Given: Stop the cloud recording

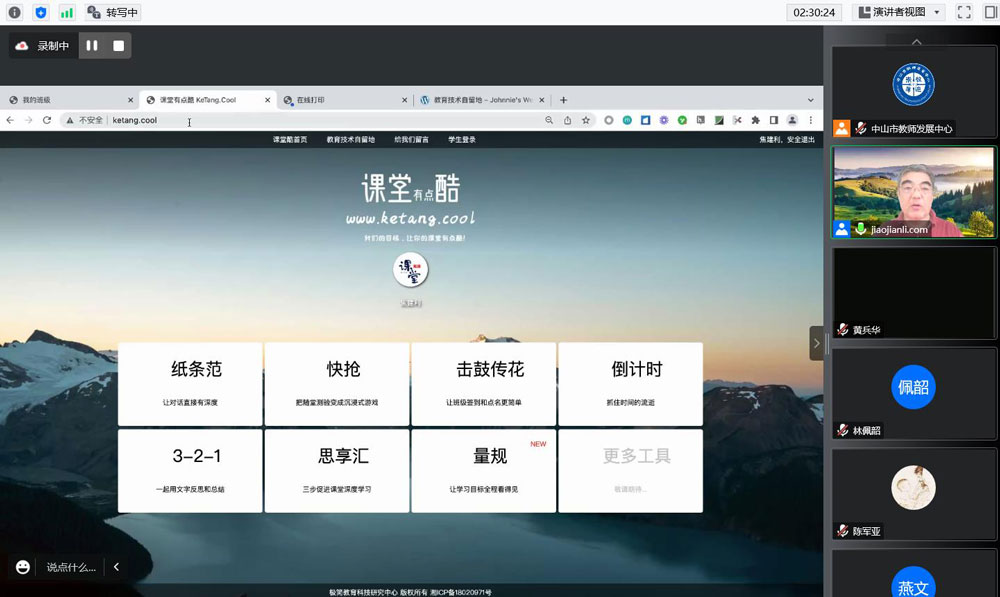Looking at the screenshot, I should (120, 44).
